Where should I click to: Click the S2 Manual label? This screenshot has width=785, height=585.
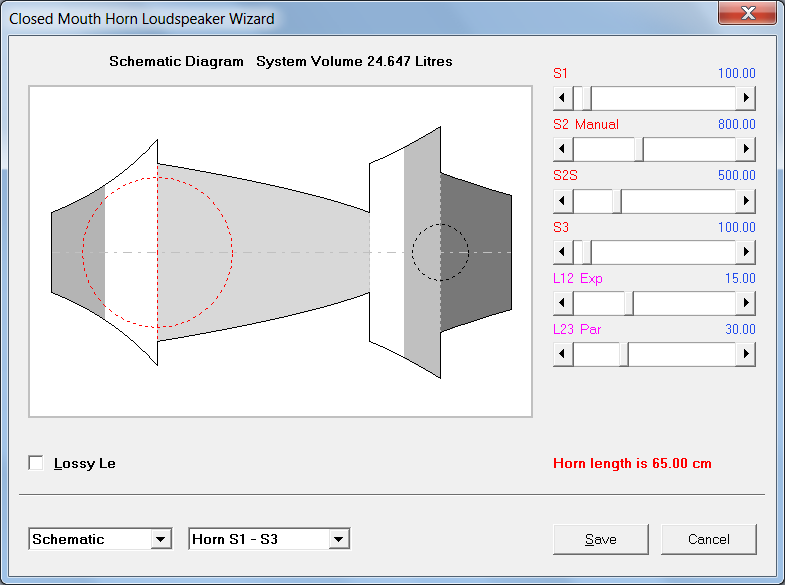tap(586, 124)
